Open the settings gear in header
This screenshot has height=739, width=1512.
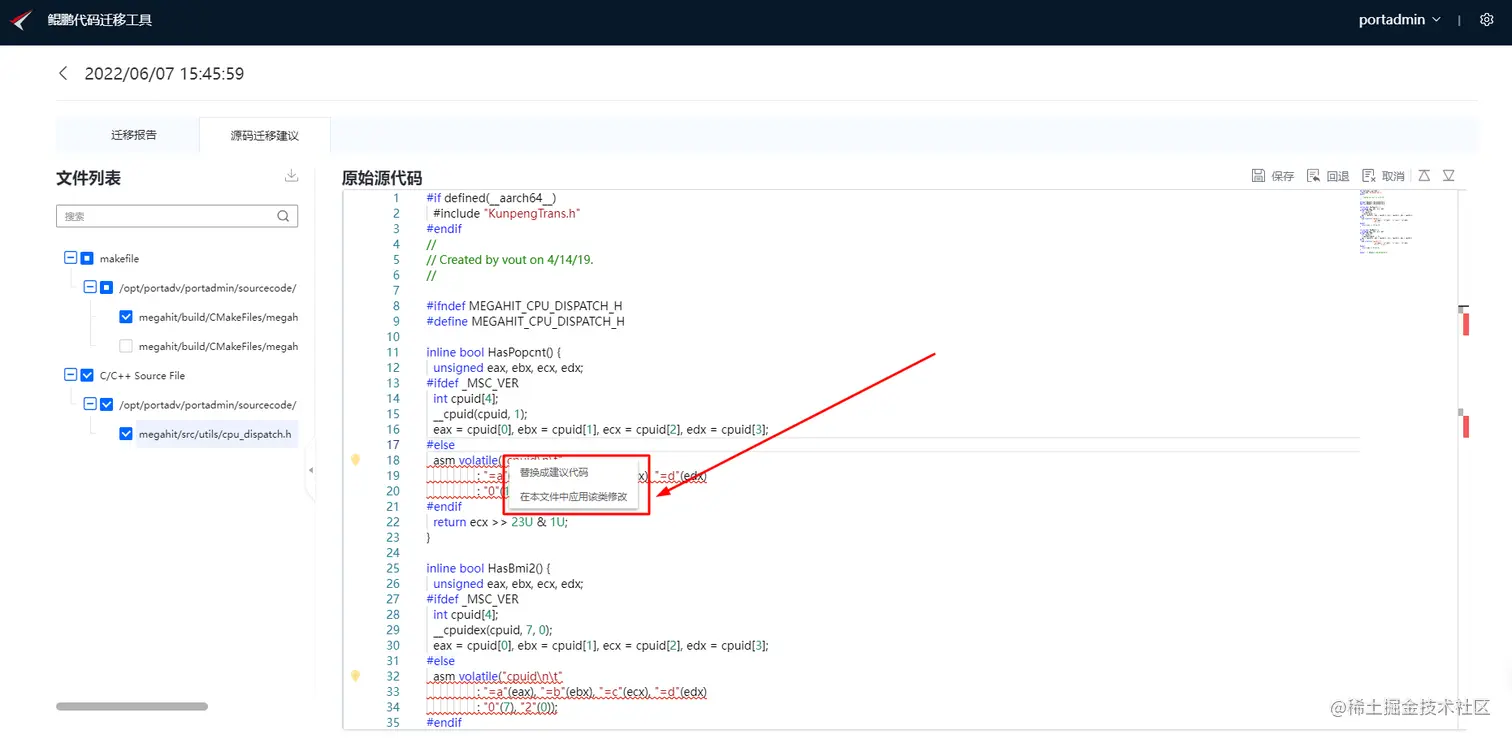pos(1486,20)
